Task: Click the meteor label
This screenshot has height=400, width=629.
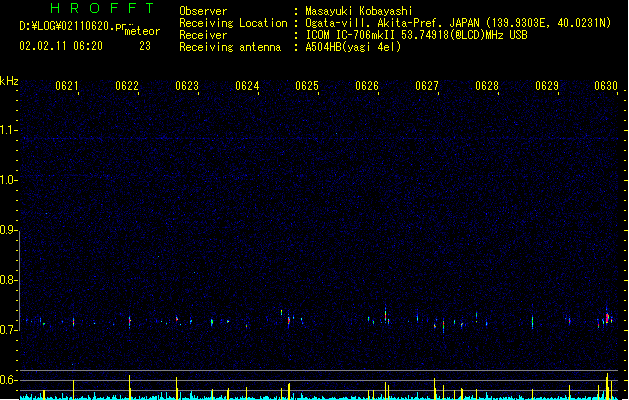Action: [142, 31]
